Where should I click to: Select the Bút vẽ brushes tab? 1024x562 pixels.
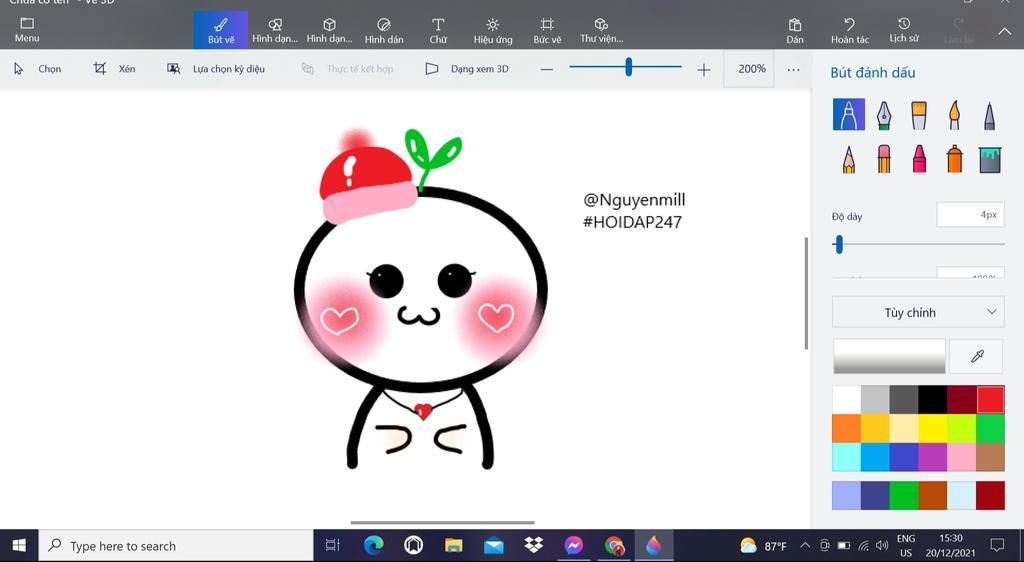point(221,30)
